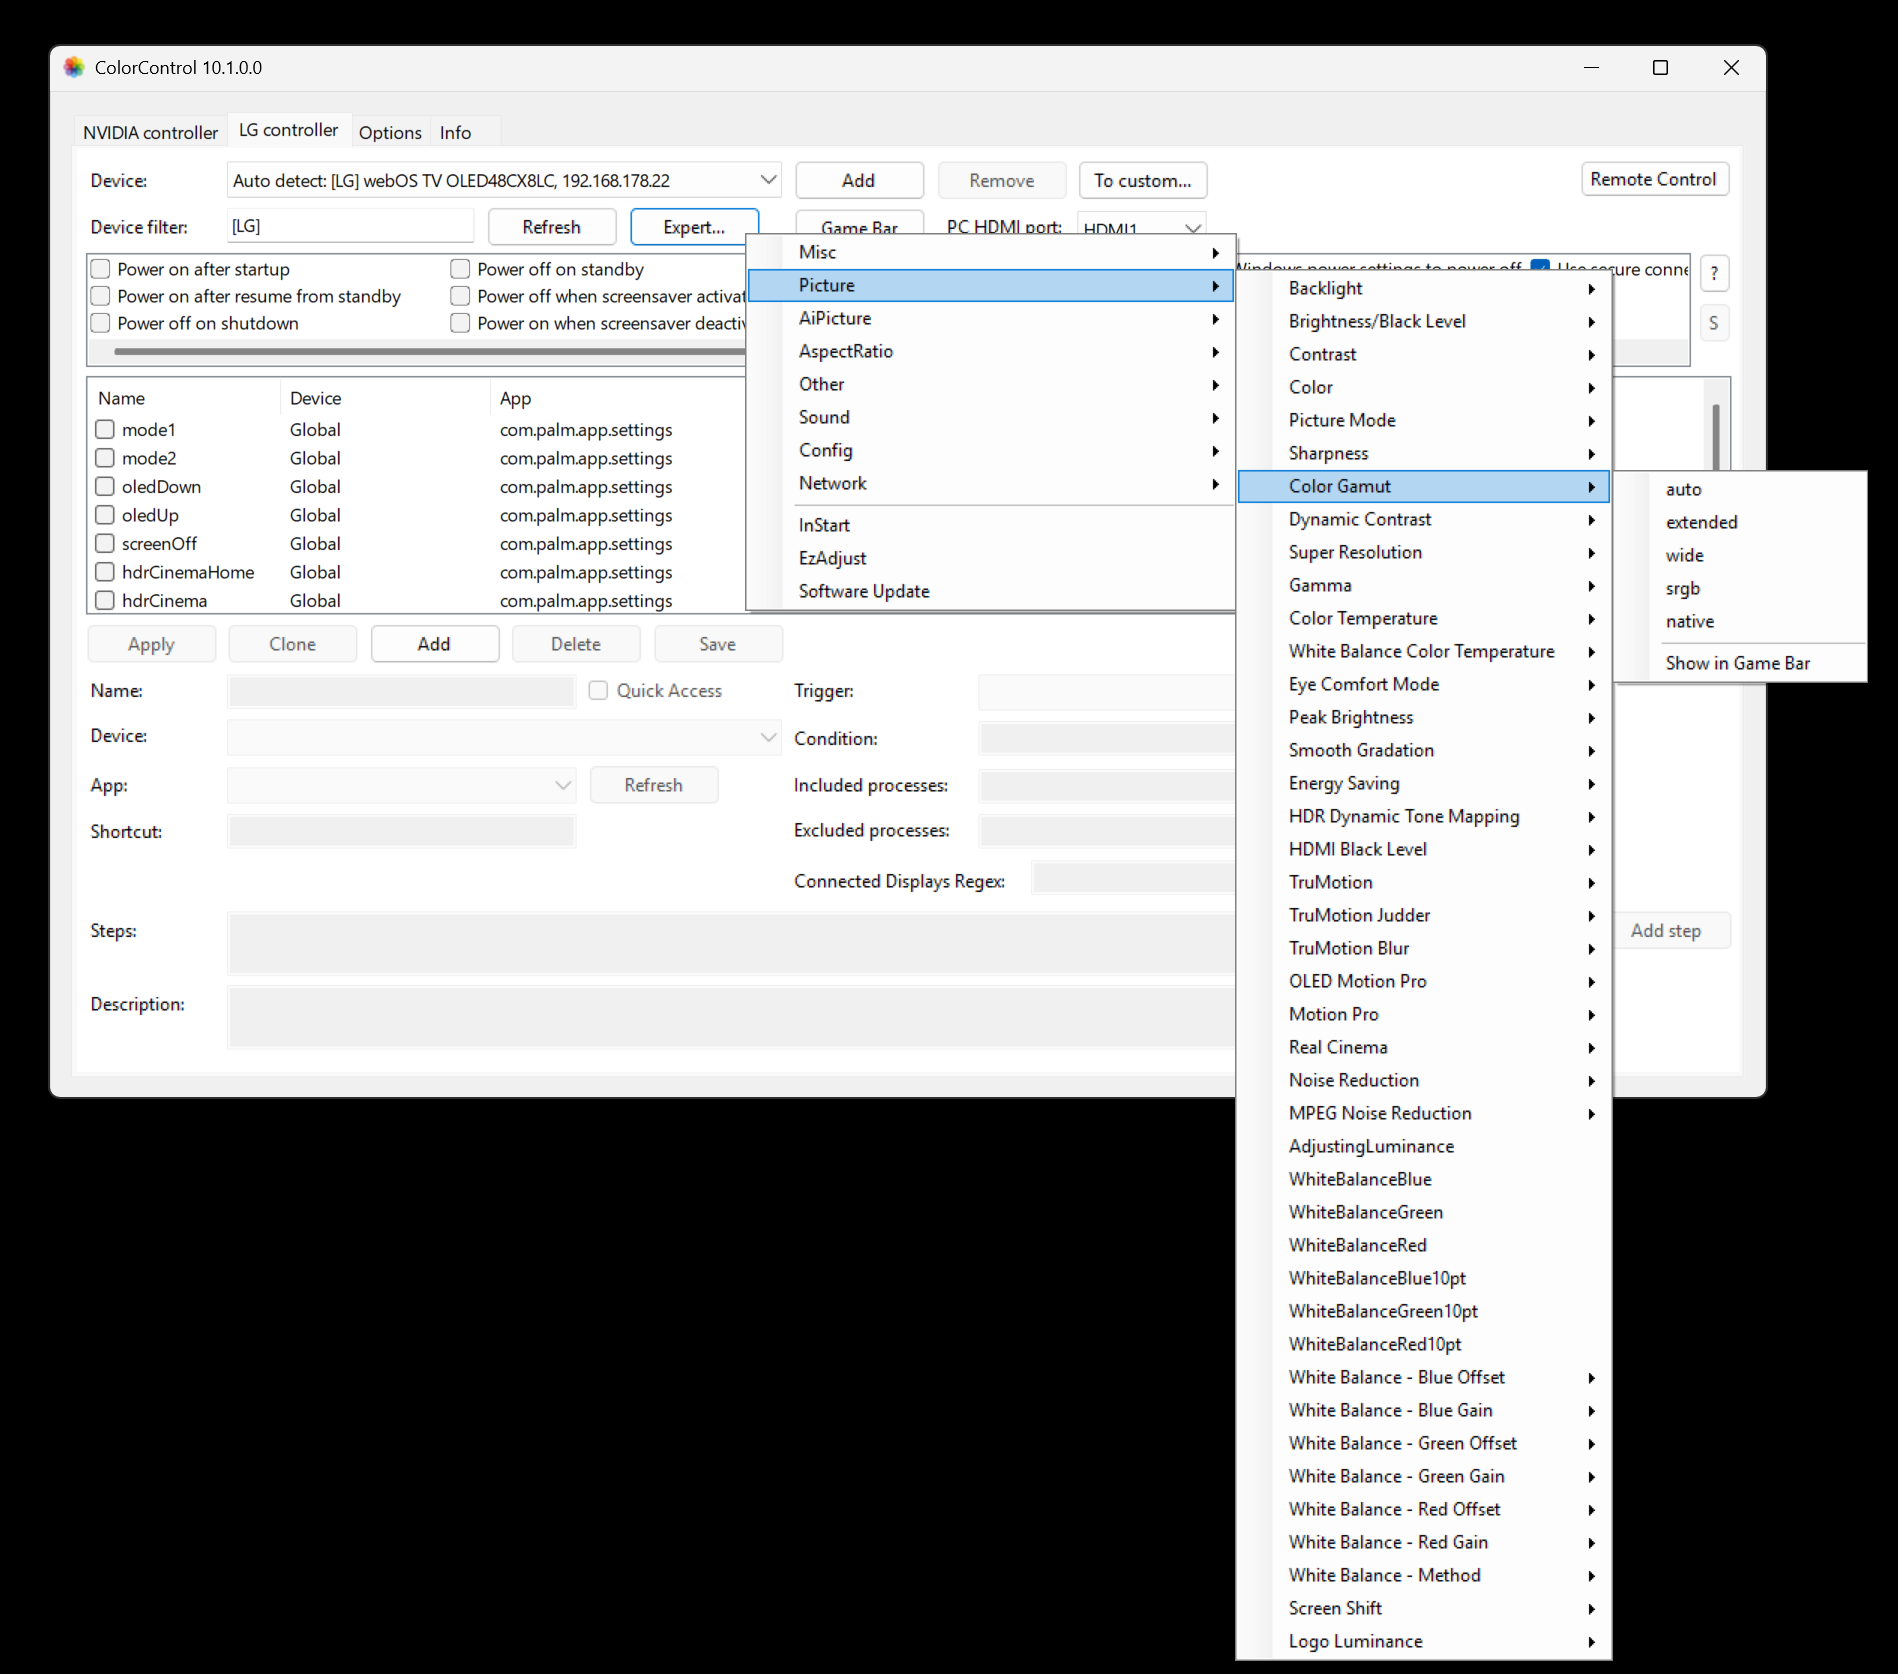Tick the oledDown preset checkbox

[x=105, y=487]
